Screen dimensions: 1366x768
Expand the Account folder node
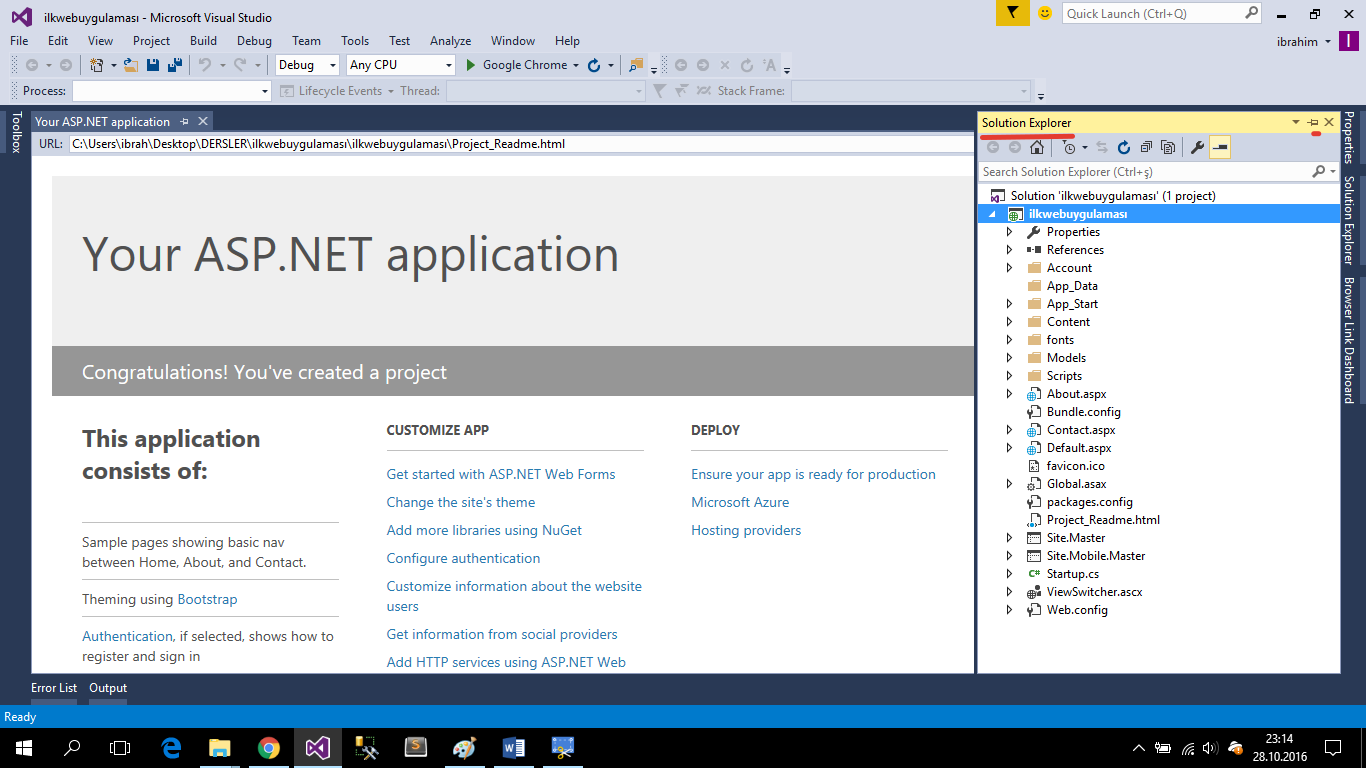[x=1009, y=268]
